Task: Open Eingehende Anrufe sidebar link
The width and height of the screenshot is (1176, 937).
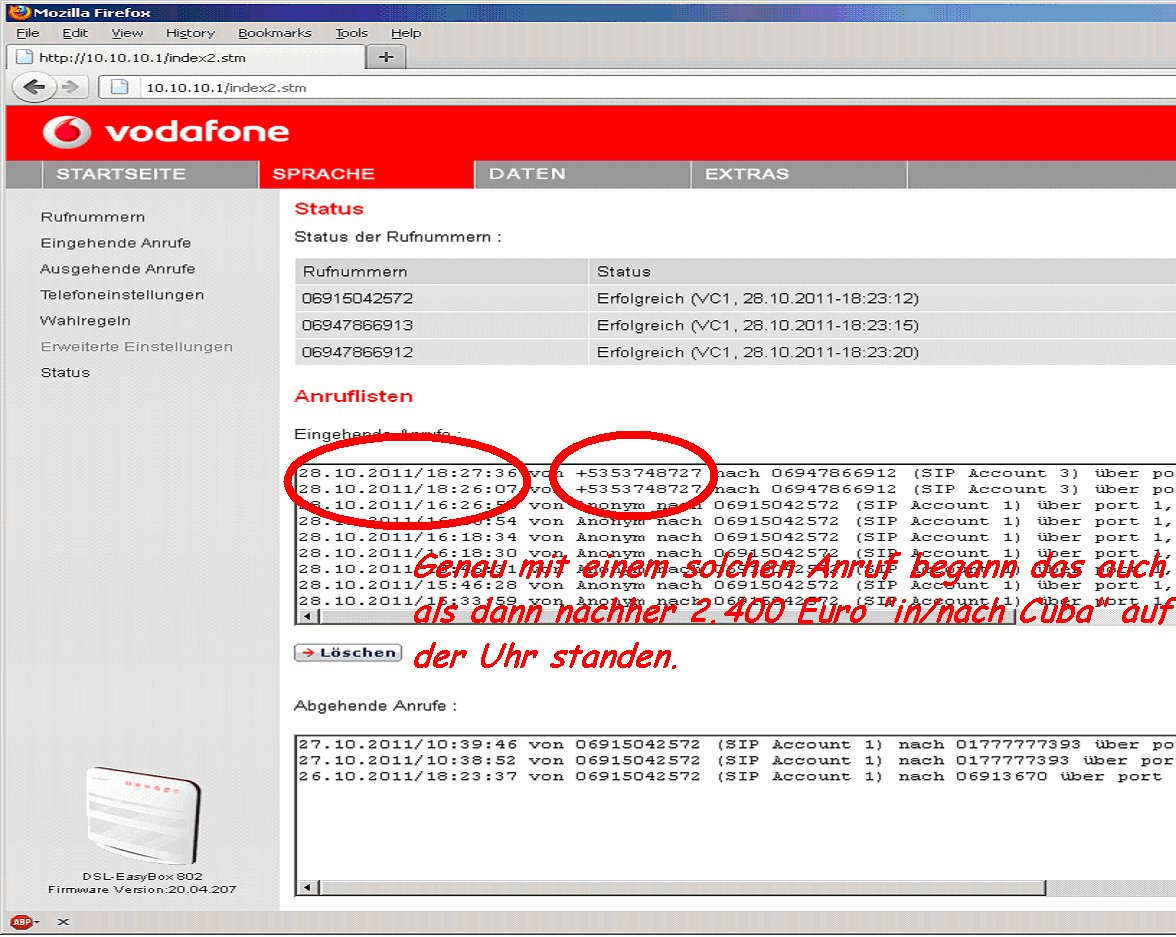Action: pyautogui.click(x=115, y=243)
